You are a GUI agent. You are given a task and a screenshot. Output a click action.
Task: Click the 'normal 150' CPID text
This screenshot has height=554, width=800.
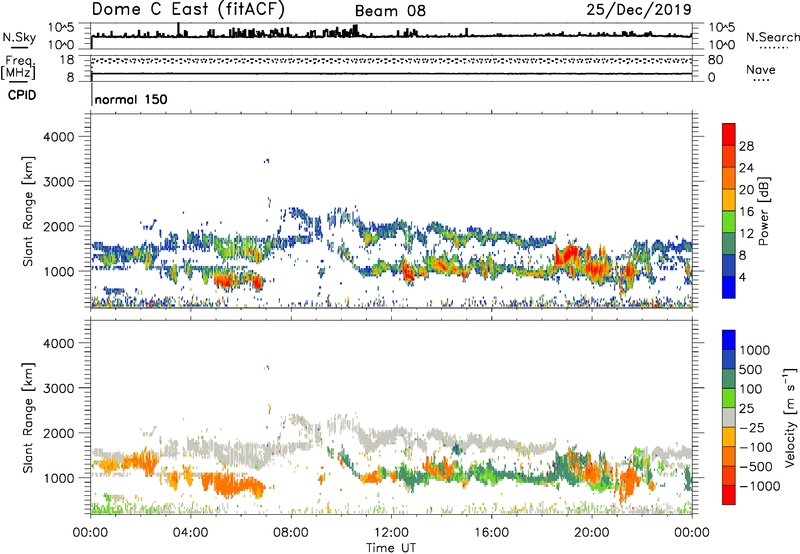pos(131,99)
